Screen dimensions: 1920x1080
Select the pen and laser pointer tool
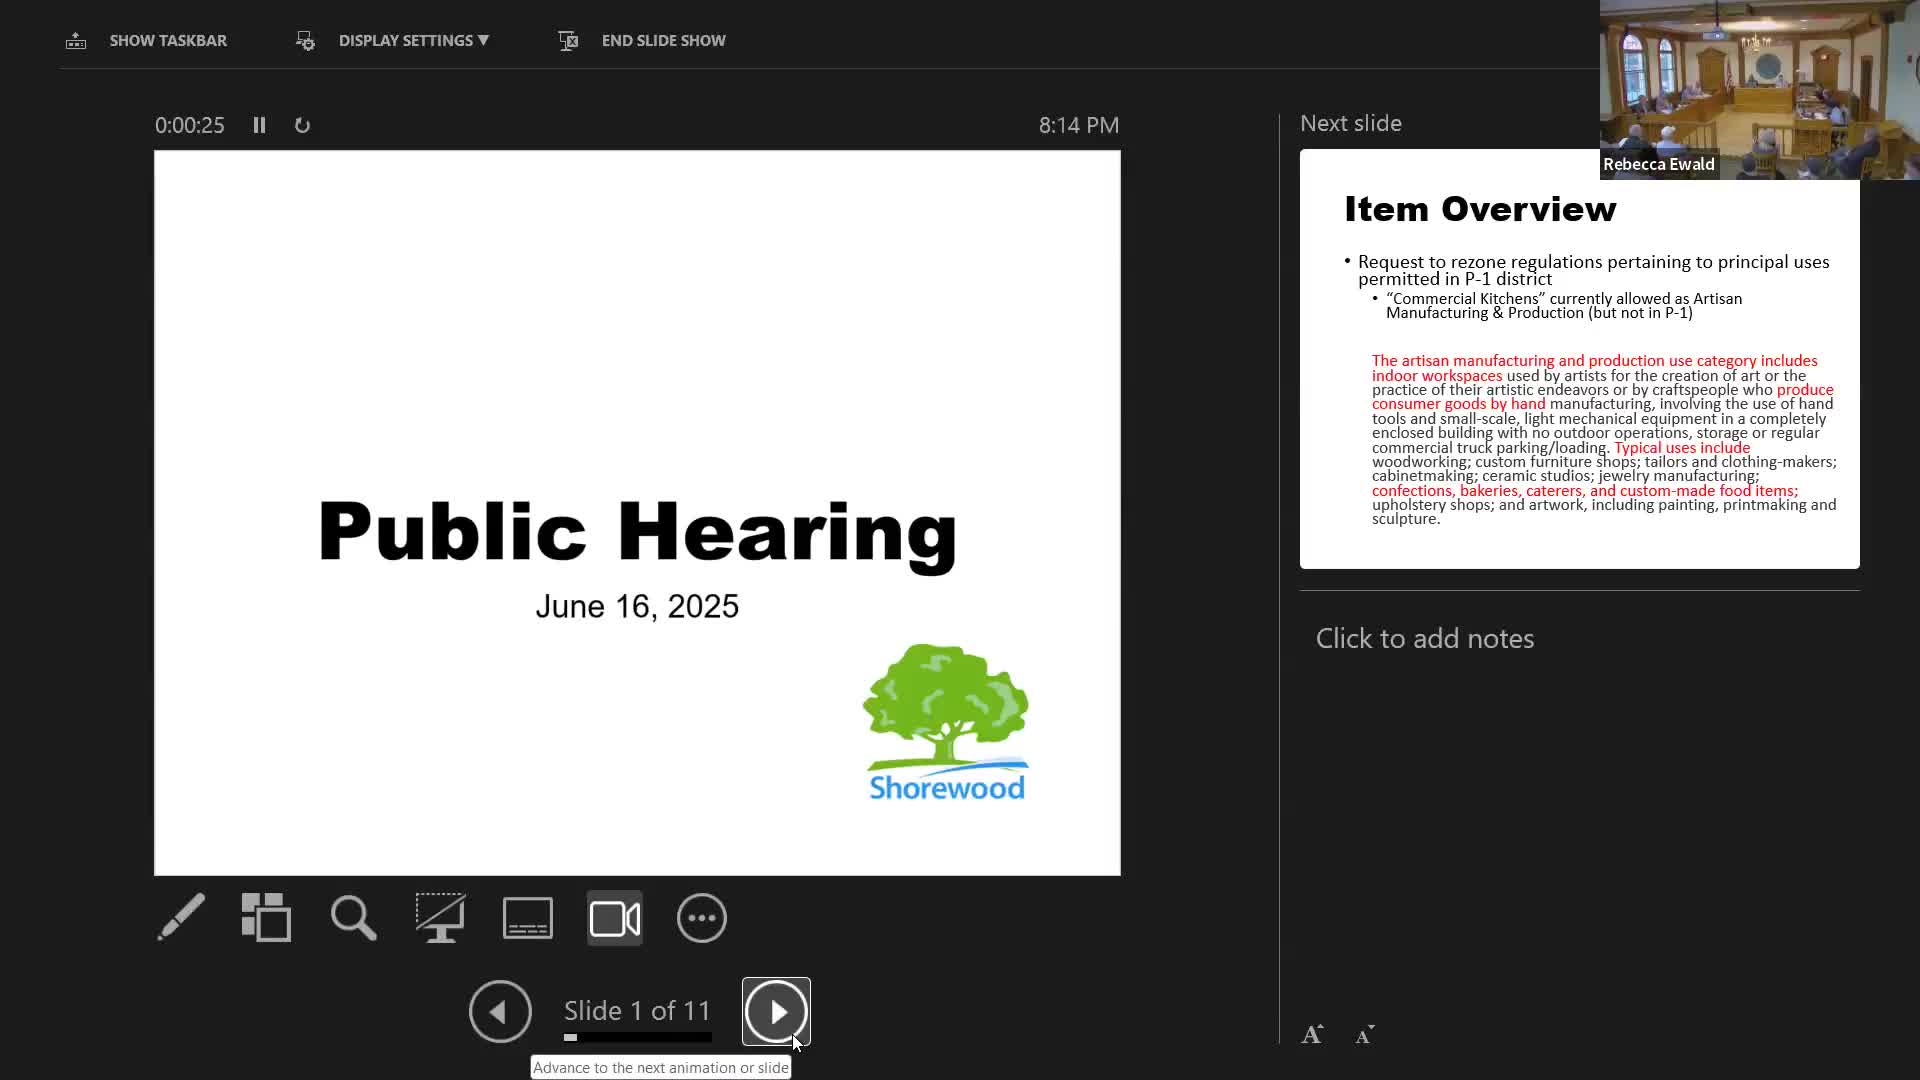[181, 917]
